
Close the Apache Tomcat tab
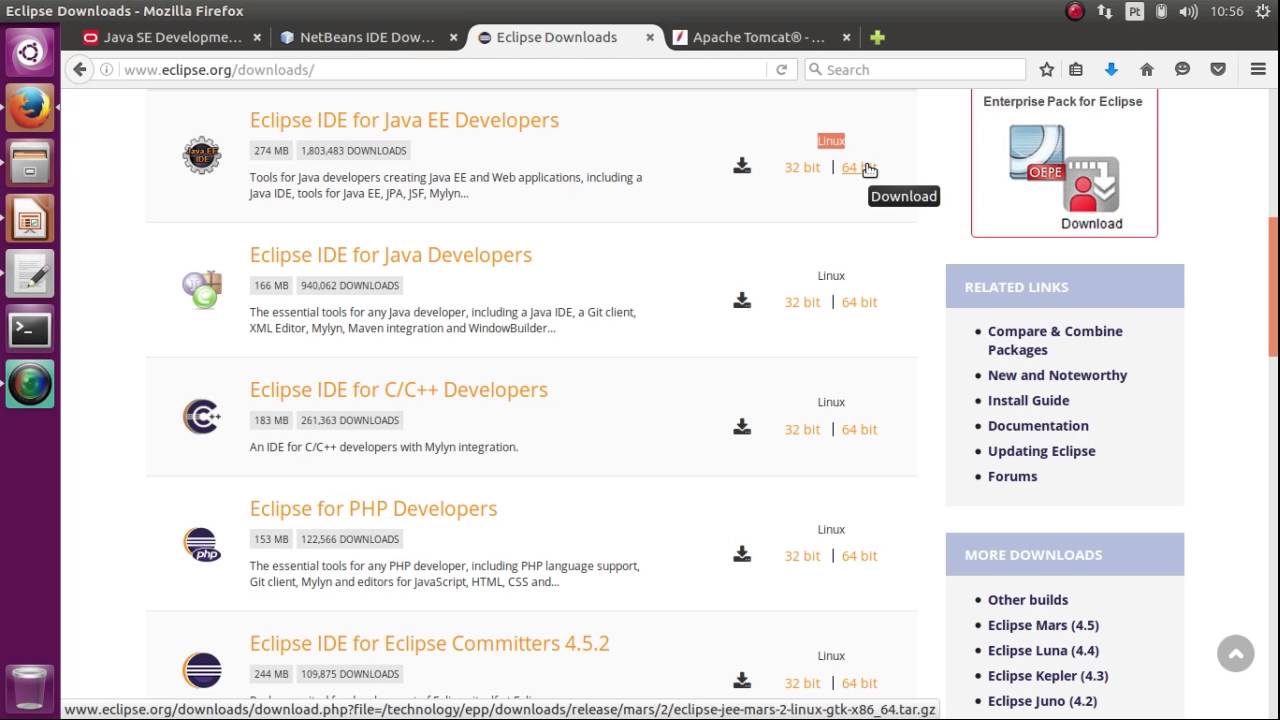coord(846,37)
